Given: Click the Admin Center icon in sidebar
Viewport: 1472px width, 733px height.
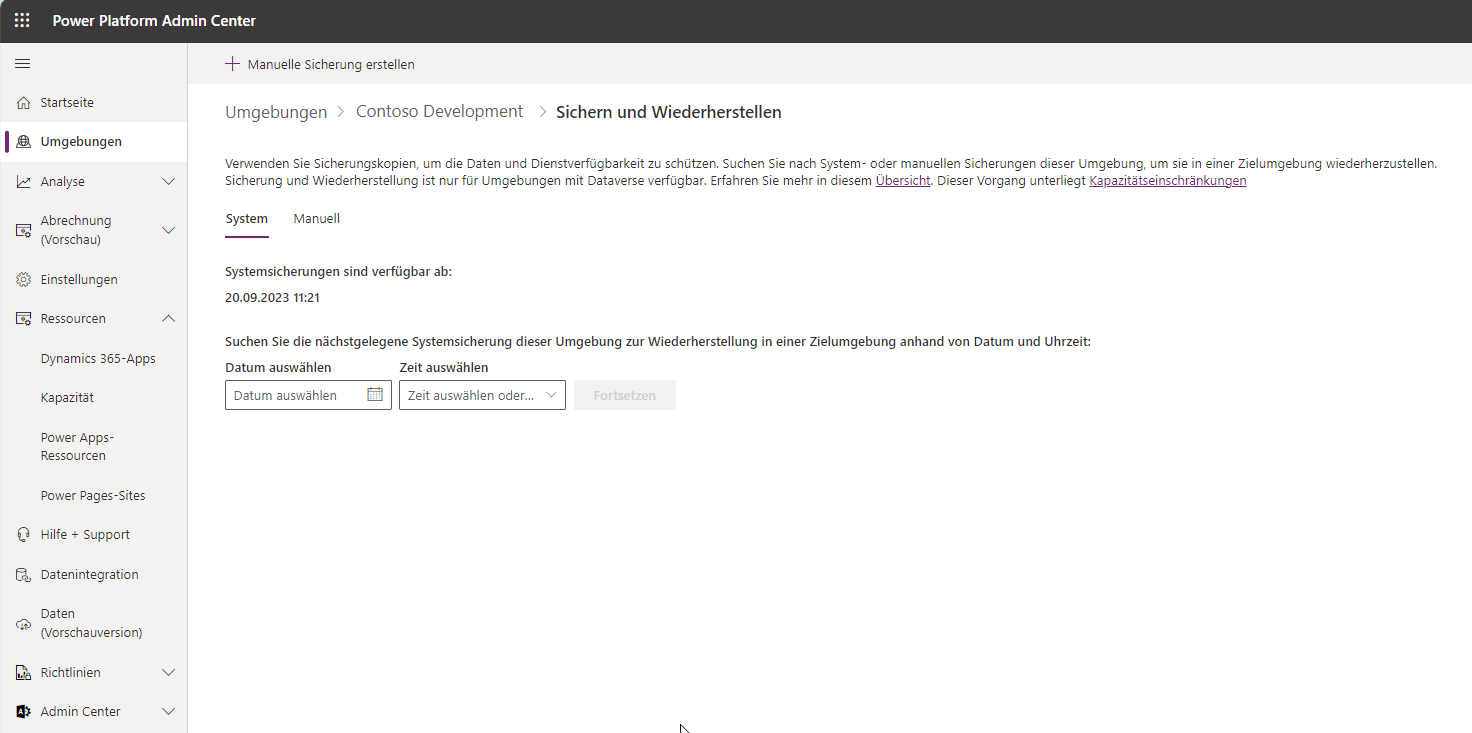Looking at the screenshot, I should [x=24, y=712].
